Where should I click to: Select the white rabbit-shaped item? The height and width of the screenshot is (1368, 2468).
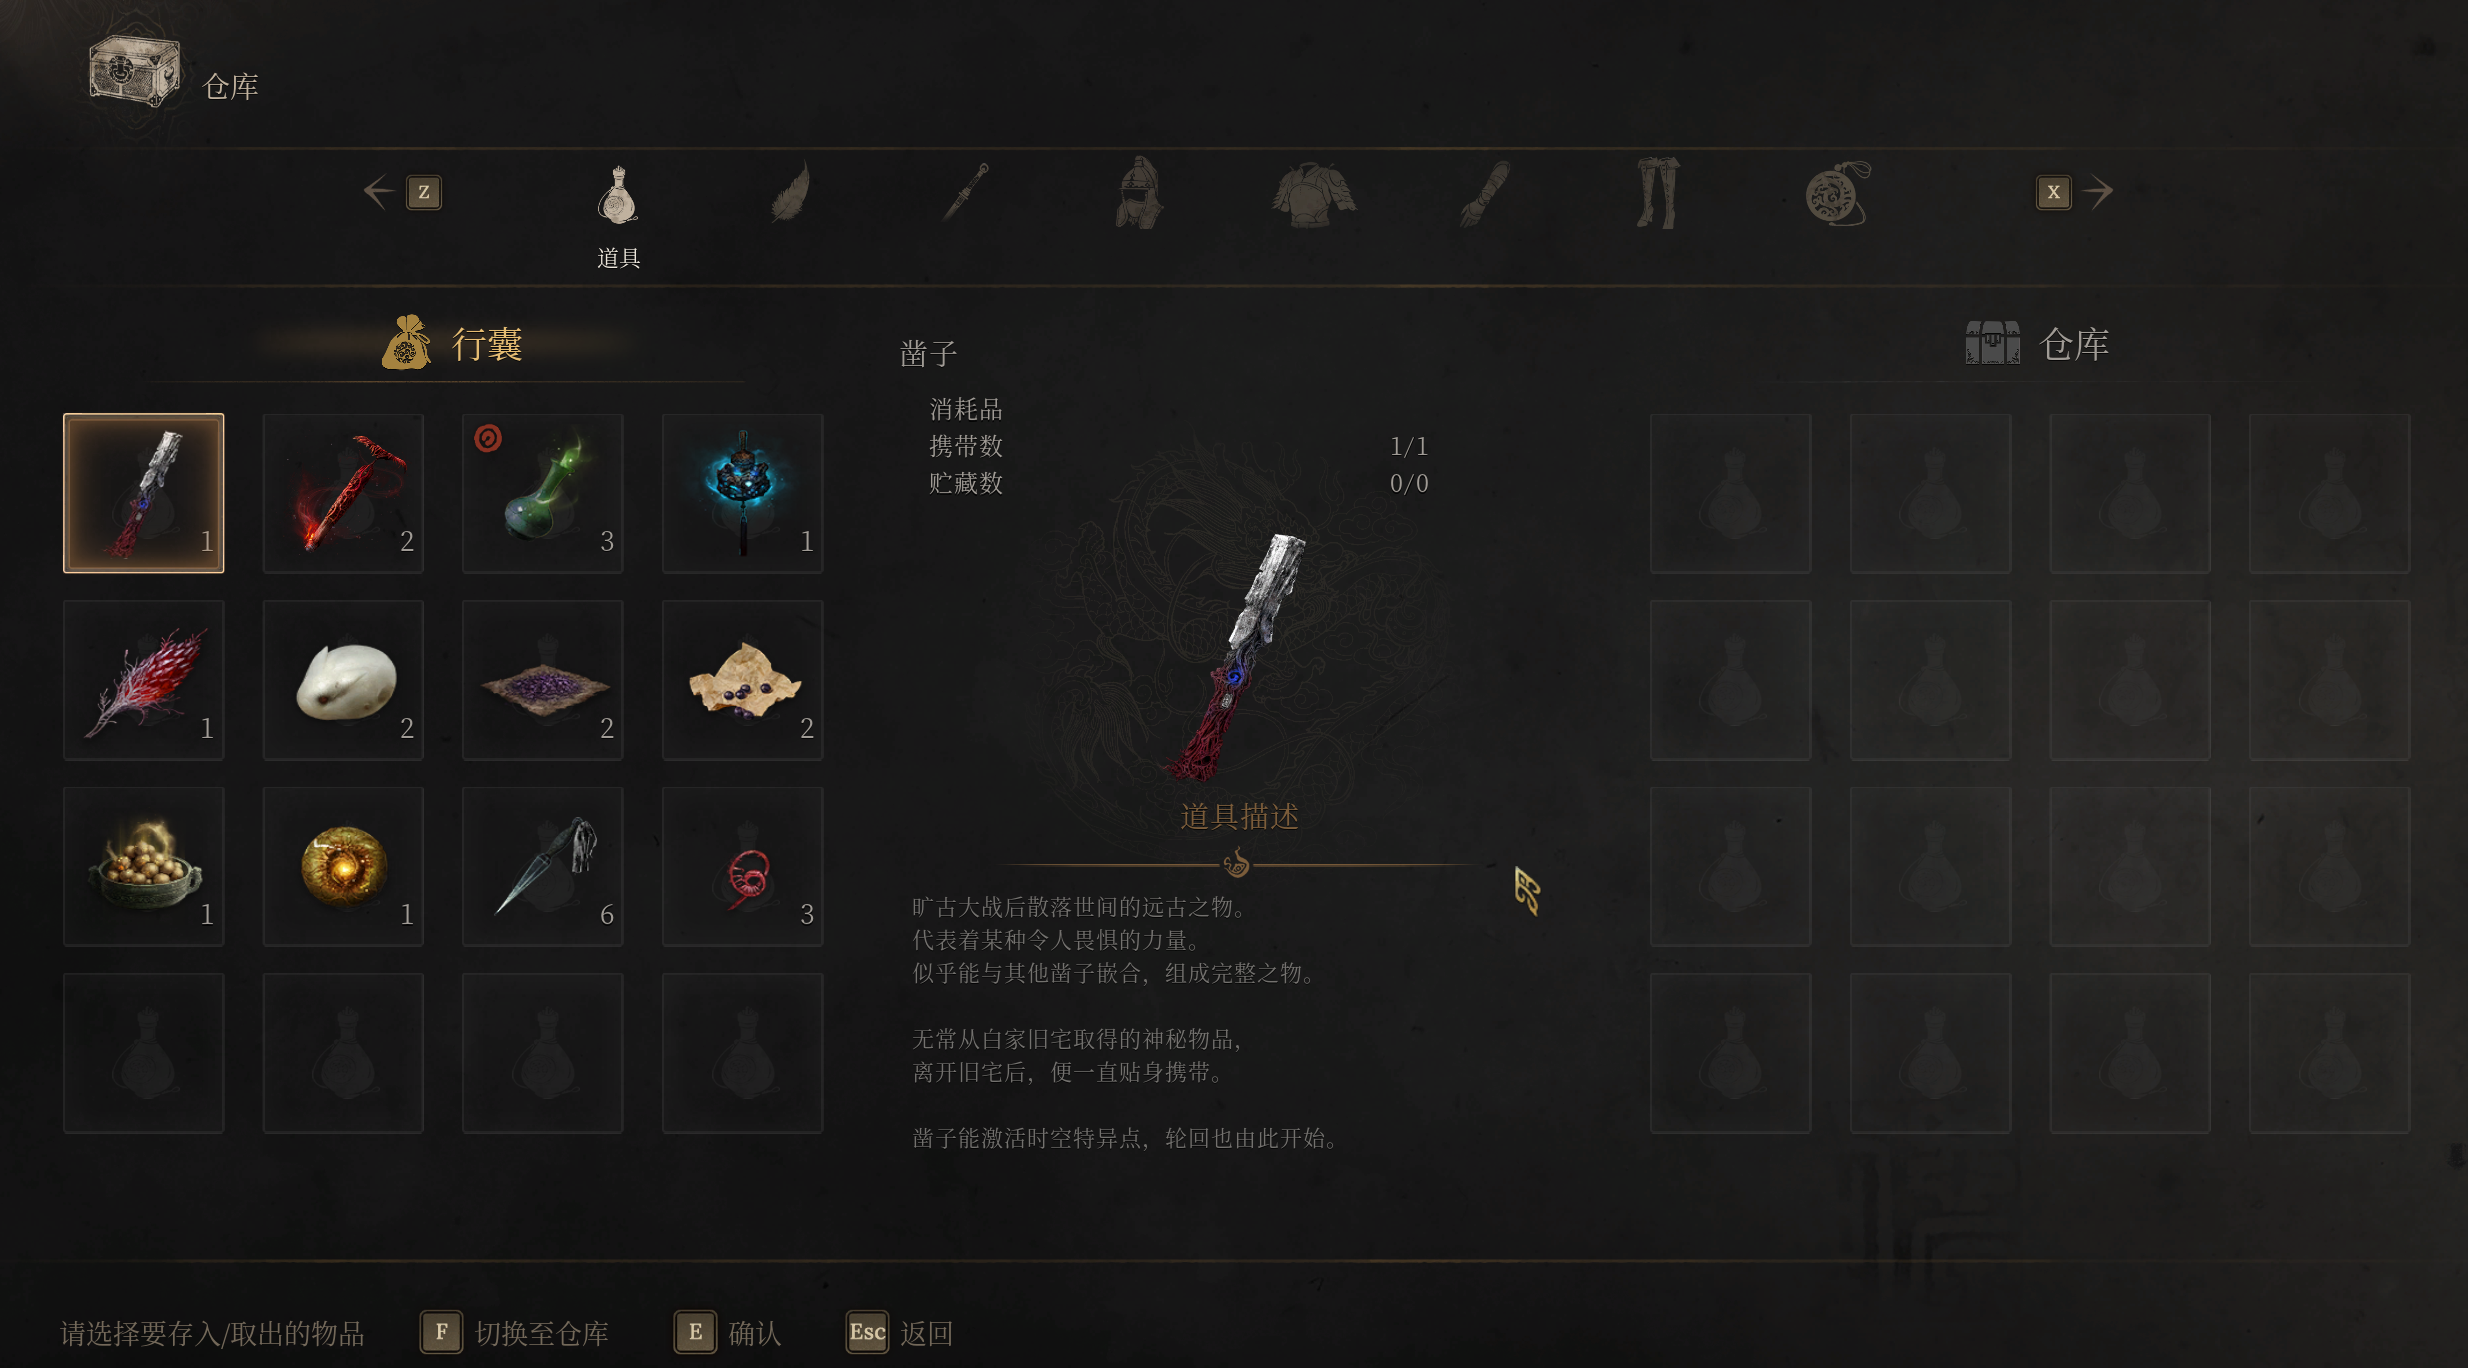click(x=343, y=680)
